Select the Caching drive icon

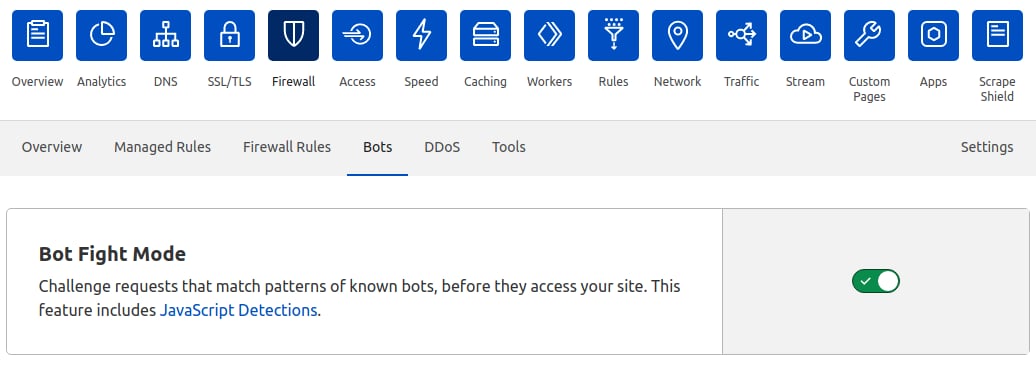(486, 36)
